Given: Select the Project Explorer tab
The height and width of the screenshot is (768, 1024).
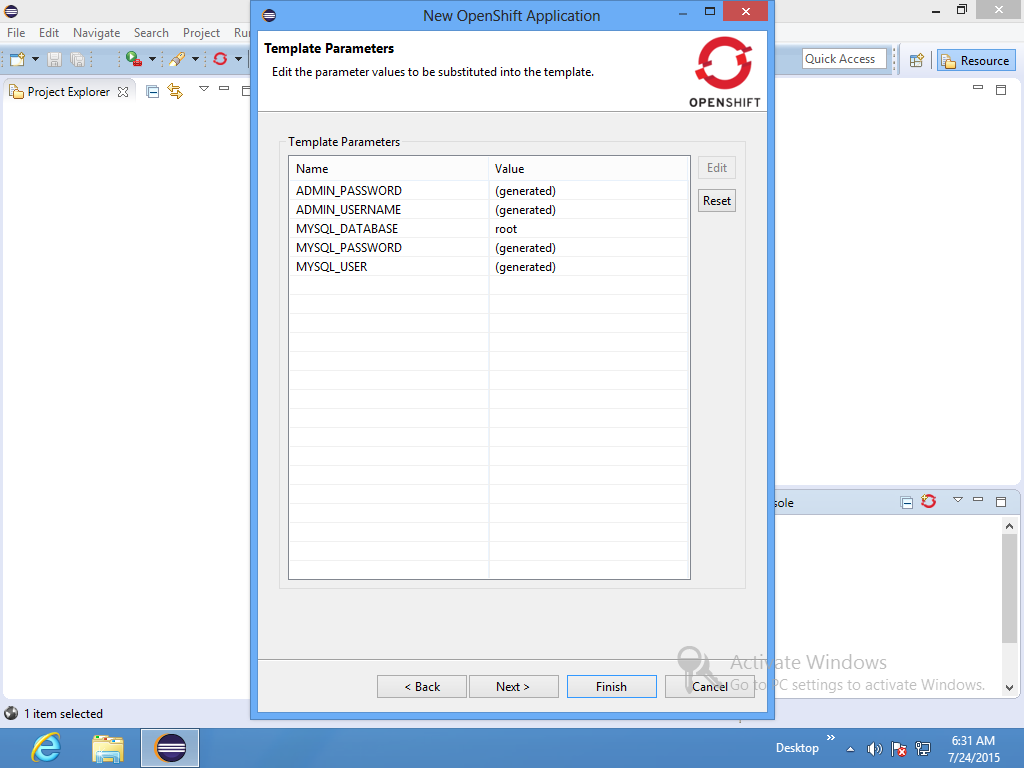Looking at the screenshot, I should [x=69, y=92].
